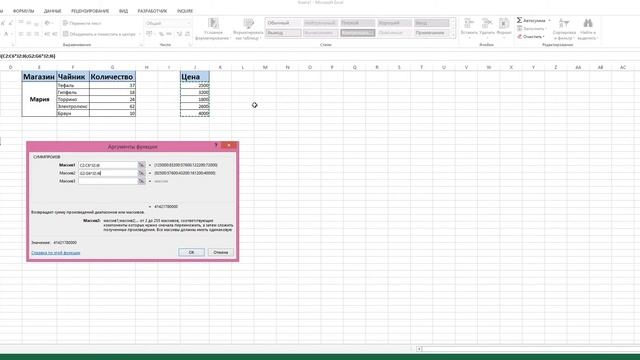Select the Количество header cell

[112, 76]
